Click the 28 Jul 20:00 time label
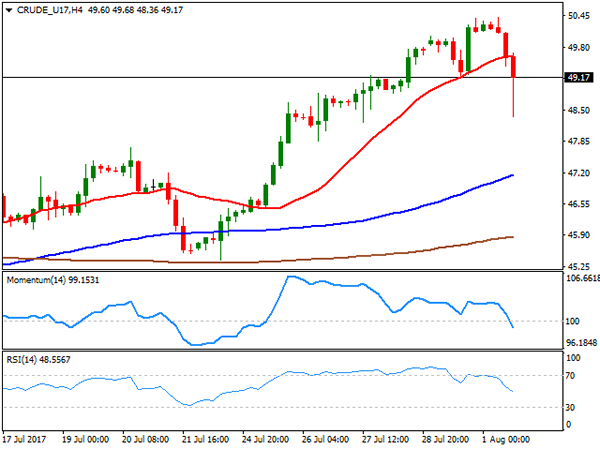Screen dimensions: 600x450 pos(445,439)
